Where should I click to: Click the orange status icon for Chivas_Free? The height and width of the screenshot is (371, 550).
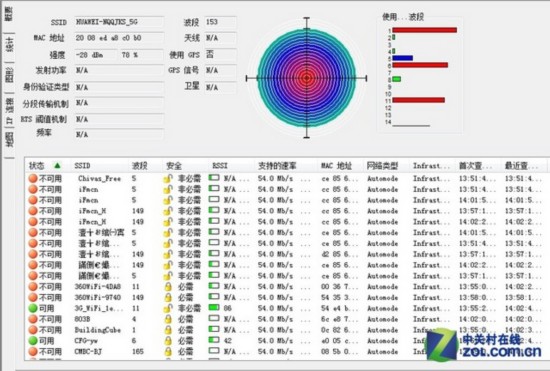tap(33, 178)
